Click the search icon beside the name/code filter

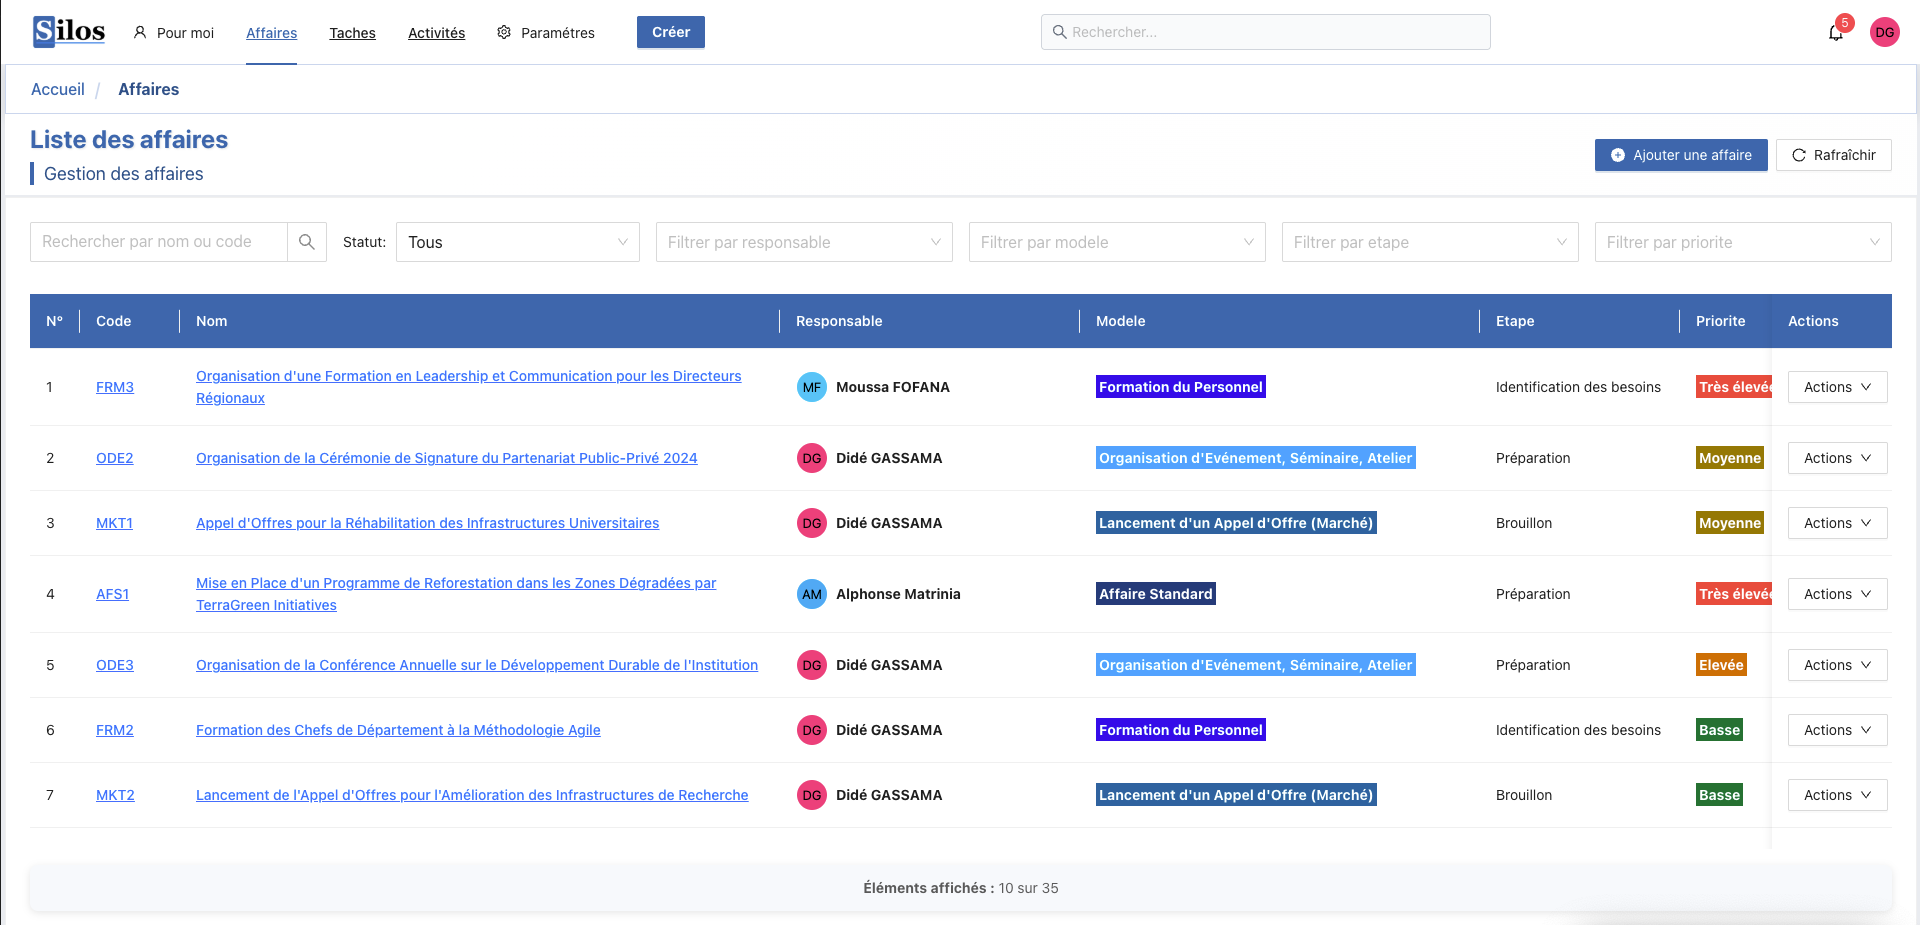coord(307,242)
